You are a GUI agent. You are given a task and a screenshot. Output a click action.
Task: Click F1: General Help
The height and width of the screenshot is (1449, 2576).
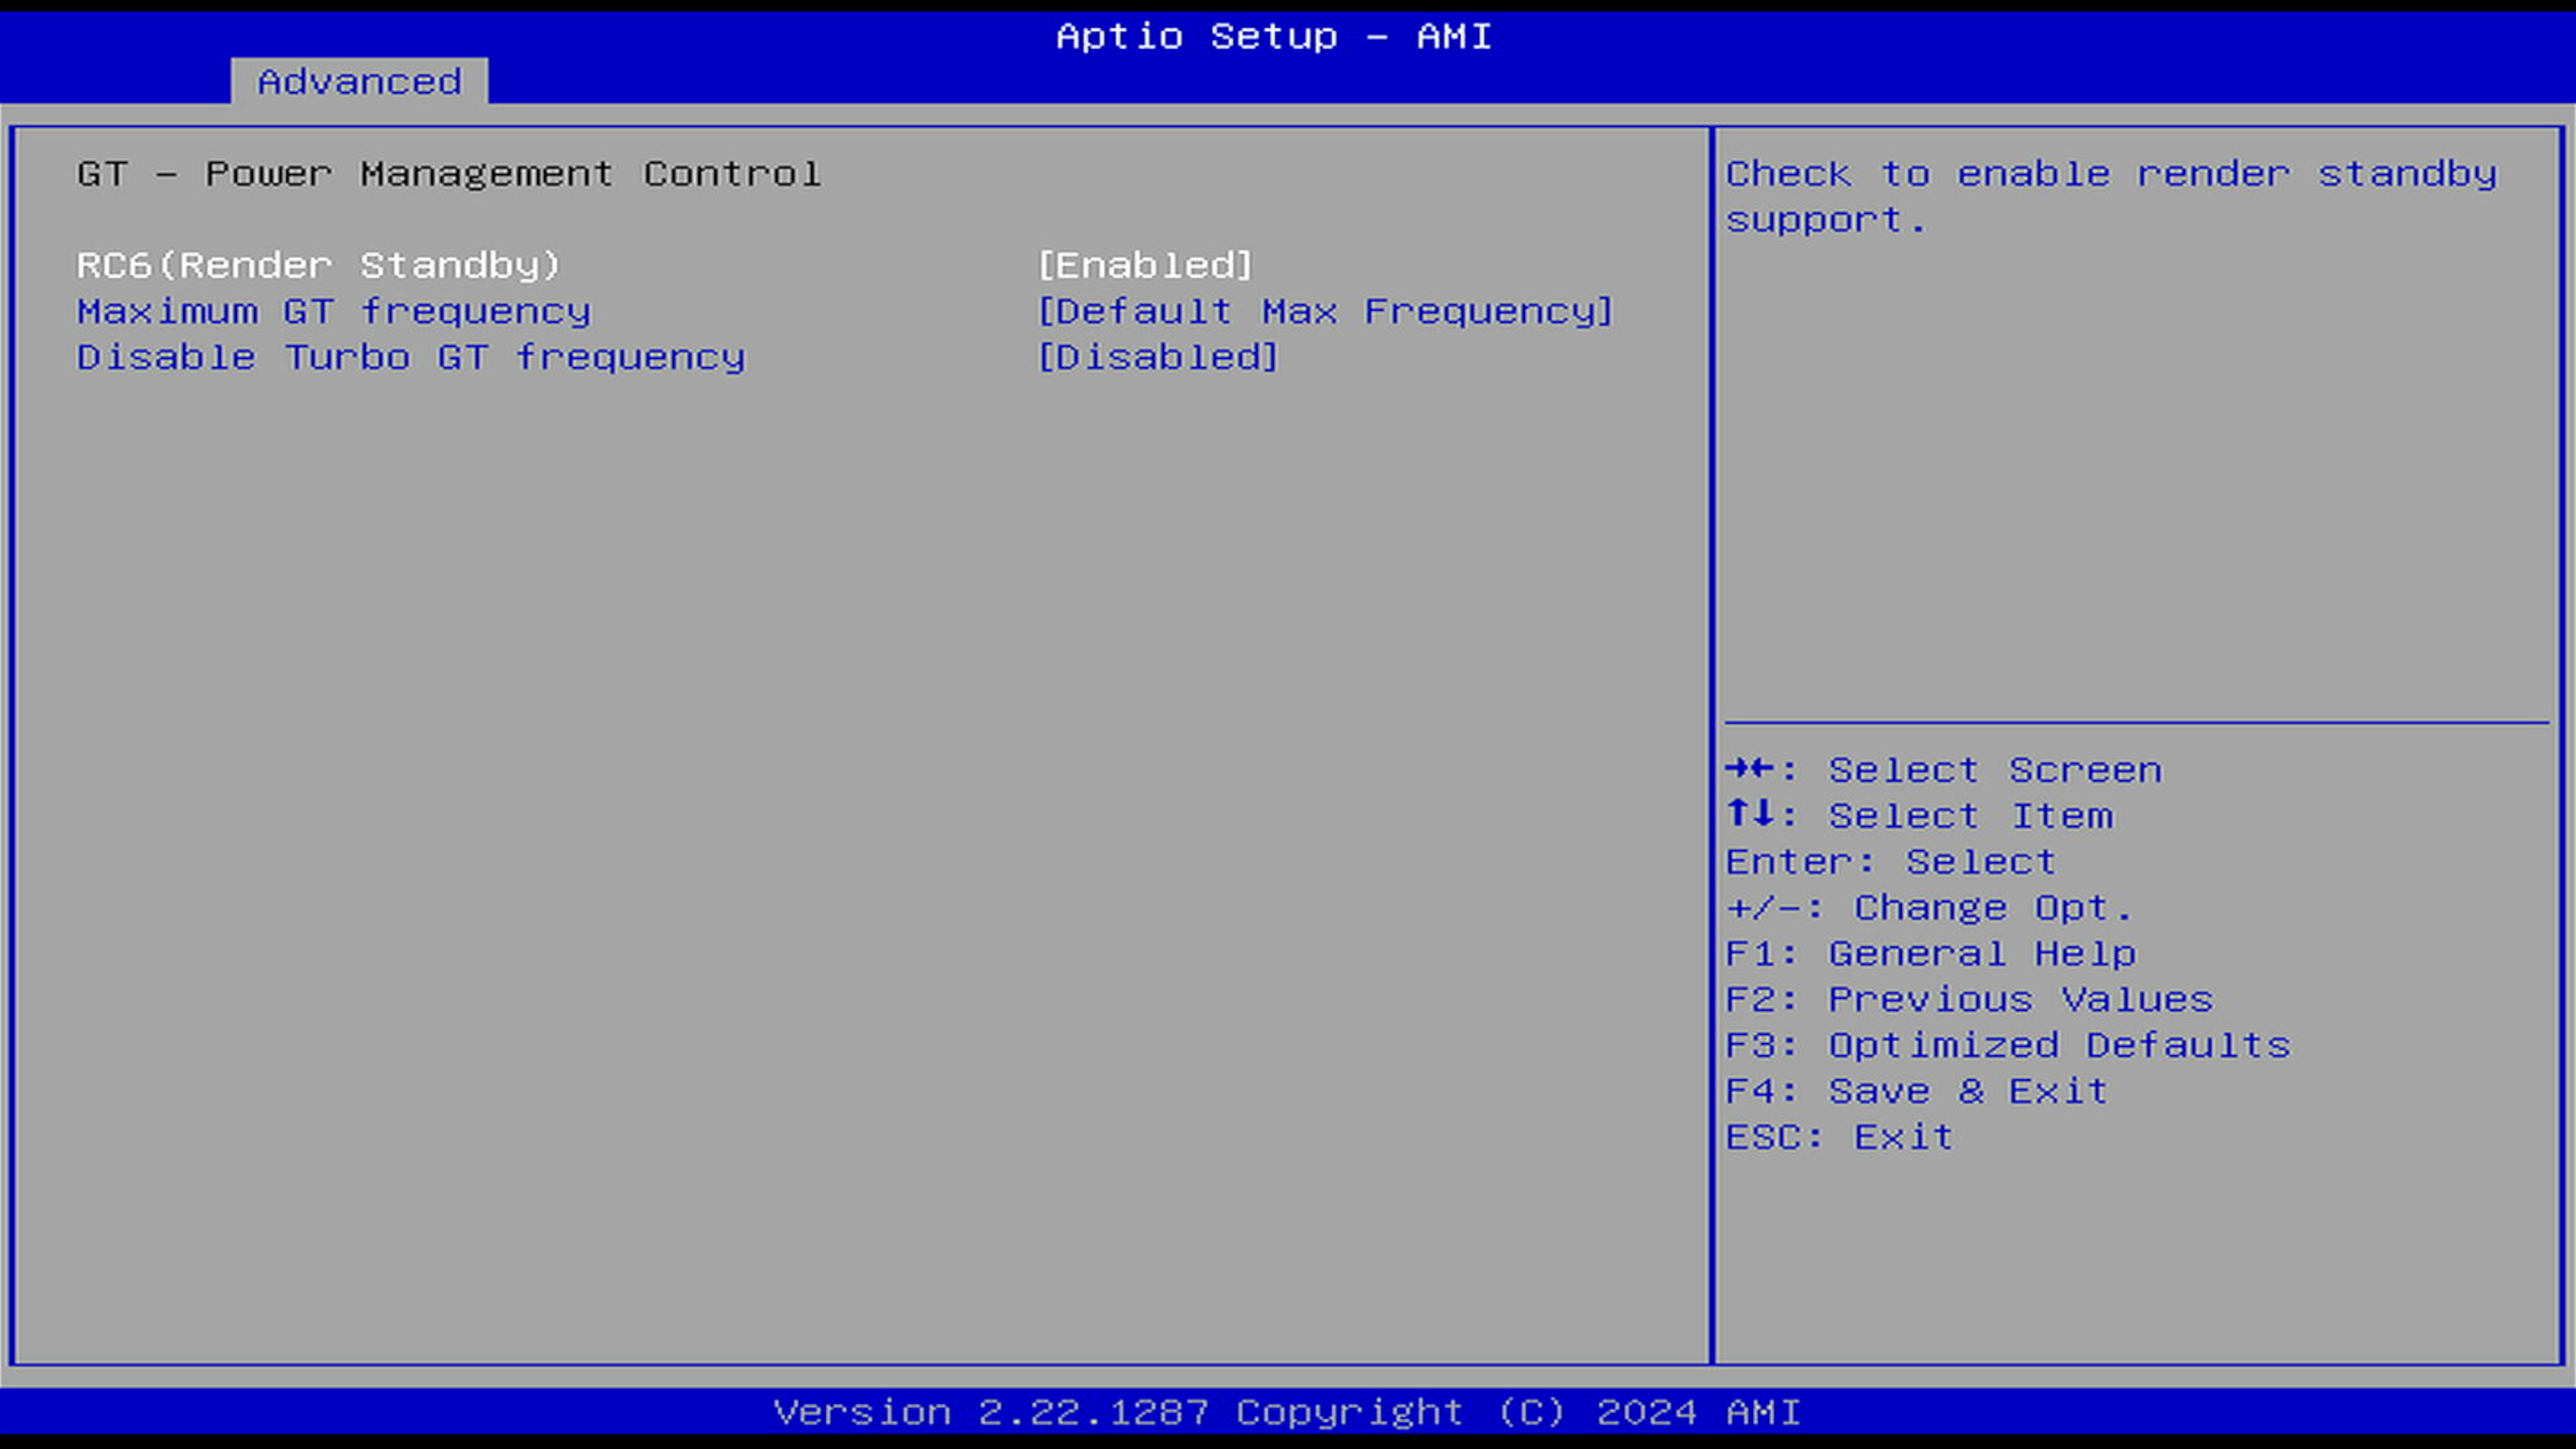1930,953
